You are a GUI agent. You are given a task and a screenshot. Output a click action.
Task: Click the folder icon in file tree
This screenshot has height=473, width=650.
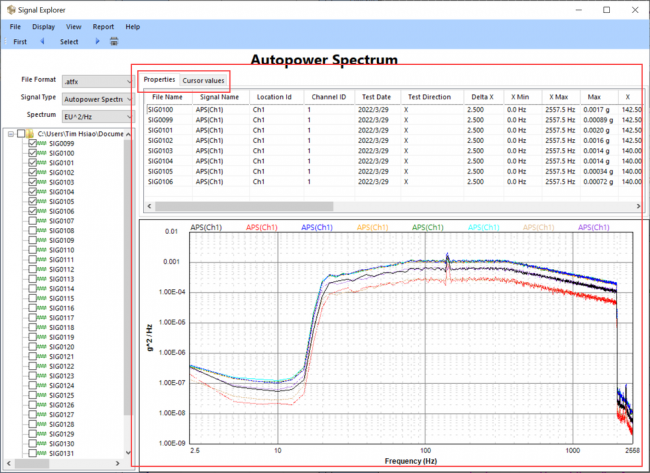click(x=32, y=134)
